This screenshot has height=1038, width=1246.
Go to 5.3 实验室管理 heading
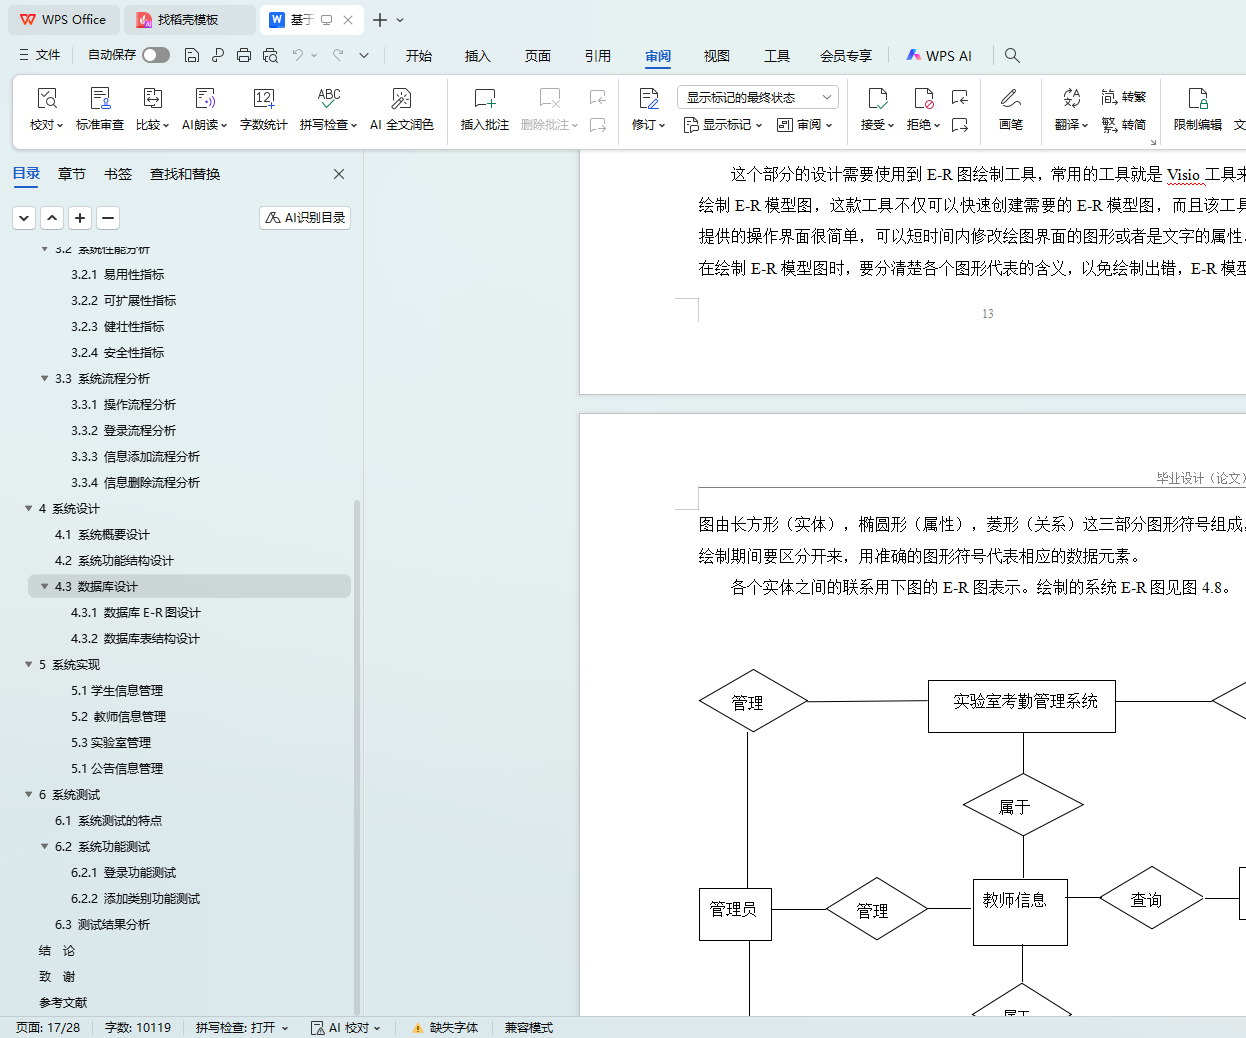[111, 742]
